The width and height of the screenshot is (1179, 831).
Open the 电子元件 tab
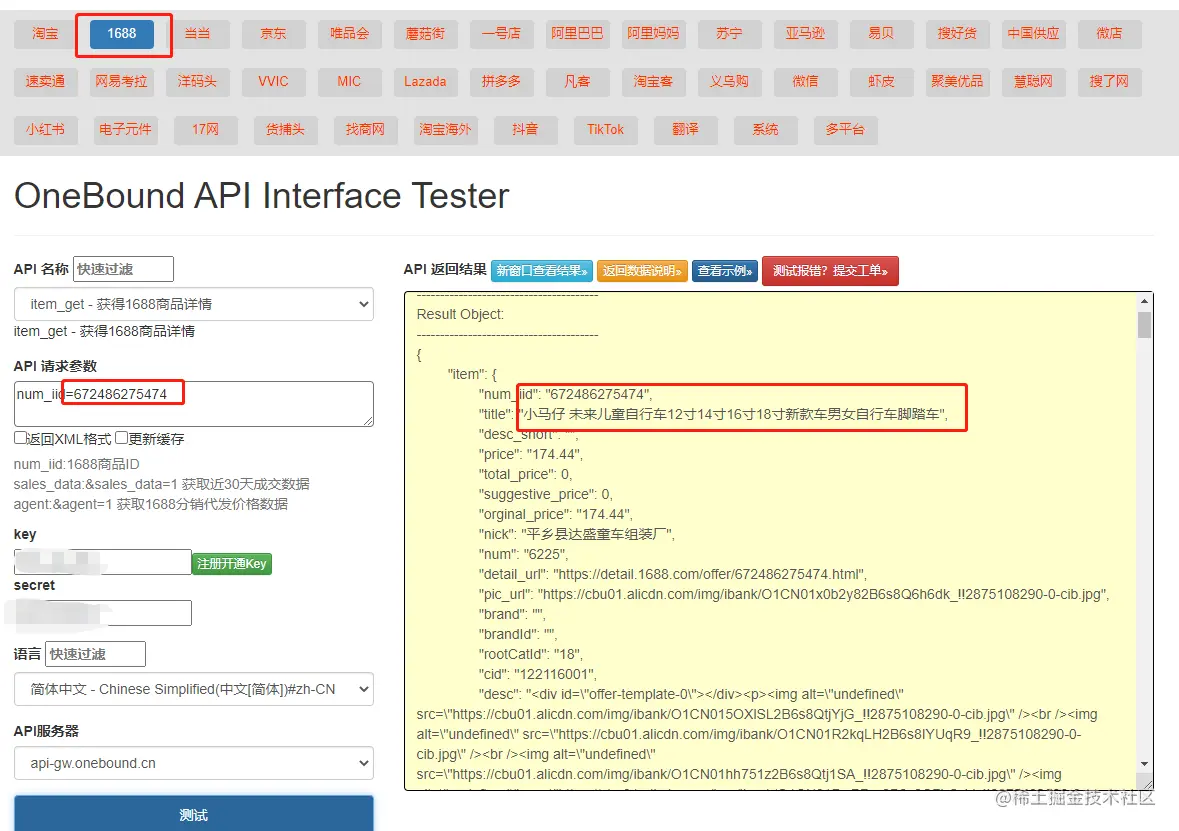click(126, 130)
